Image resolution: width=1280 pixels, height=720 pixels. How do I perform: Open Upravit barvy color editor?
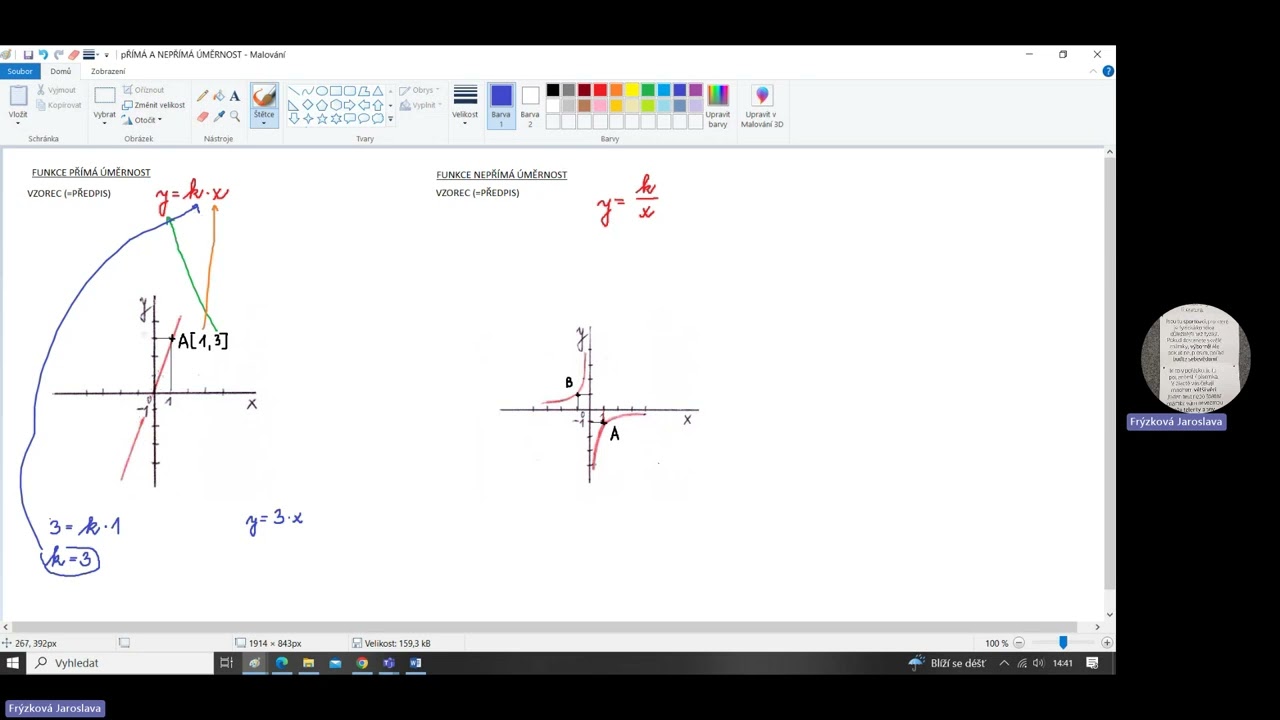click(x=718, y=107)
